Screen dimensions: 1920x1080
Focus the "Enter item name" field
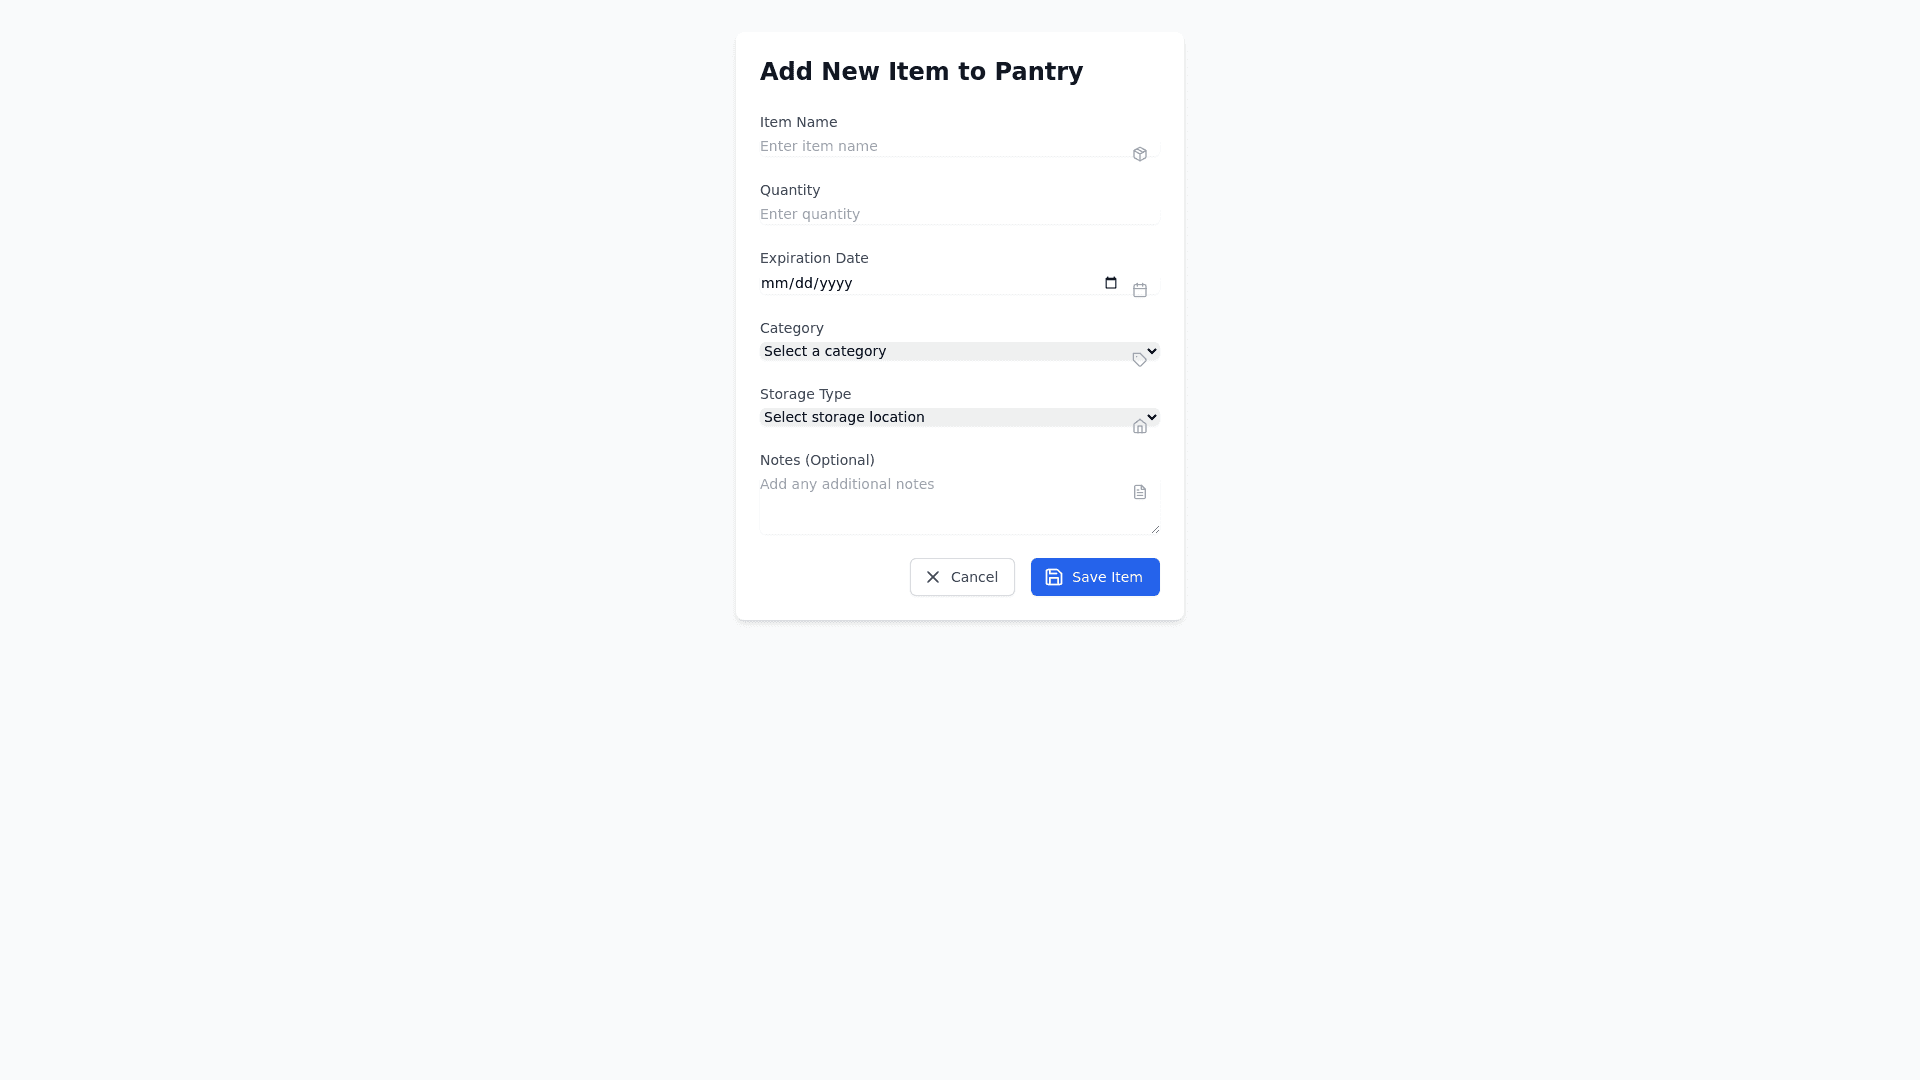tap(940, 146)
